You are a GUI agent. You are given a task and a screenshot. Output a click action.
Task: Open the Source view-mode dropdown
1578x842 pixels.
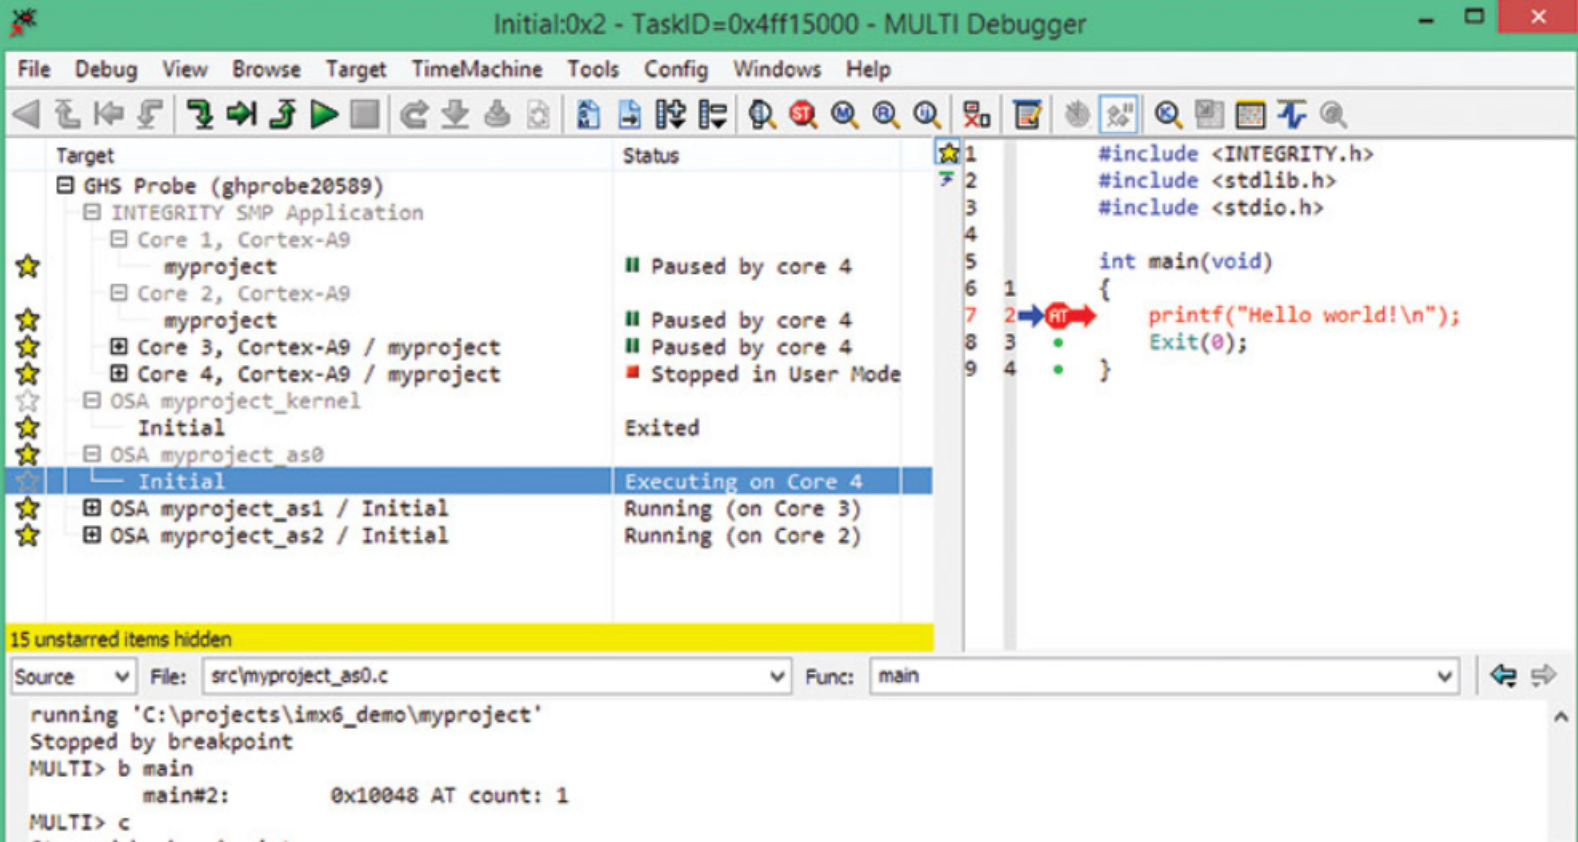[x=73, y=677]
